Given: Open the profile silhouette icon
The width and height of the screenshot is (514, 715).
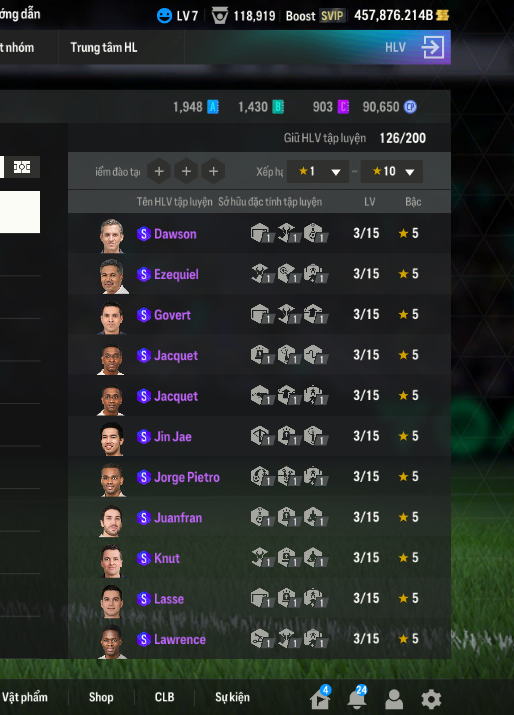Looking at the screenshot, I should pyautogui.click(x=394, y=699).
